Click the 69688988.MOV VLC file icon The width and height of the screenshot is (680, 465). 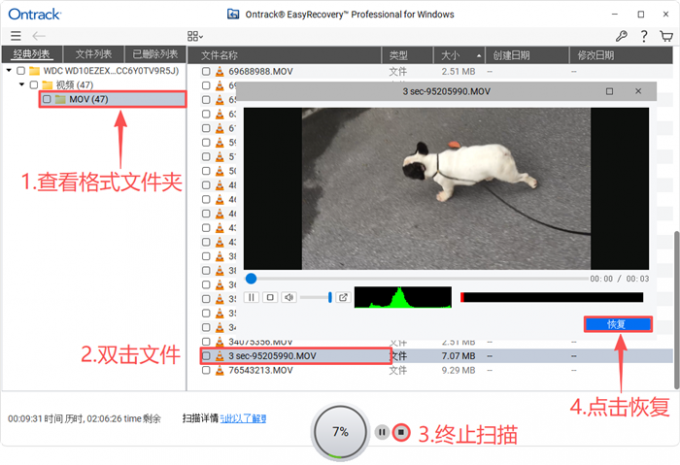click(x=220, y=72)
